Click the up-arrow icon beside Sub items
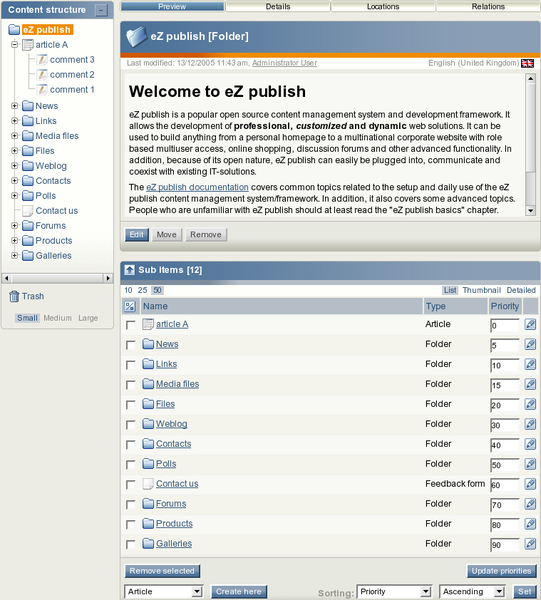Screen dimensions: 541x600 click(x=129, y=270)
